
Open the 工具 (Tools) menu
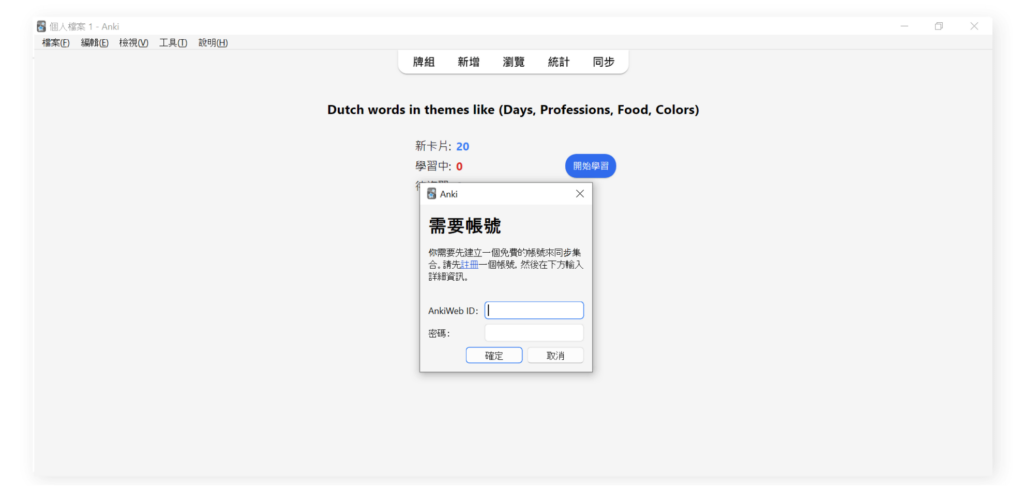[173, 43]
